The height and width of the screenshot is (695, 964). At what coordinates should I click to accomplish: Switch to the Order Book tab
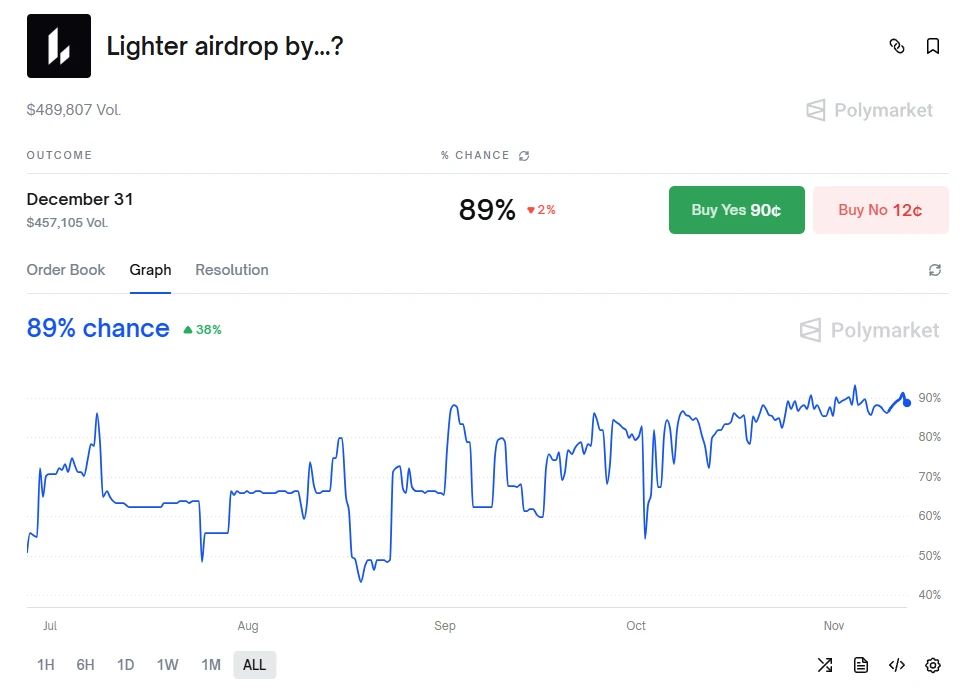(66, 270)
